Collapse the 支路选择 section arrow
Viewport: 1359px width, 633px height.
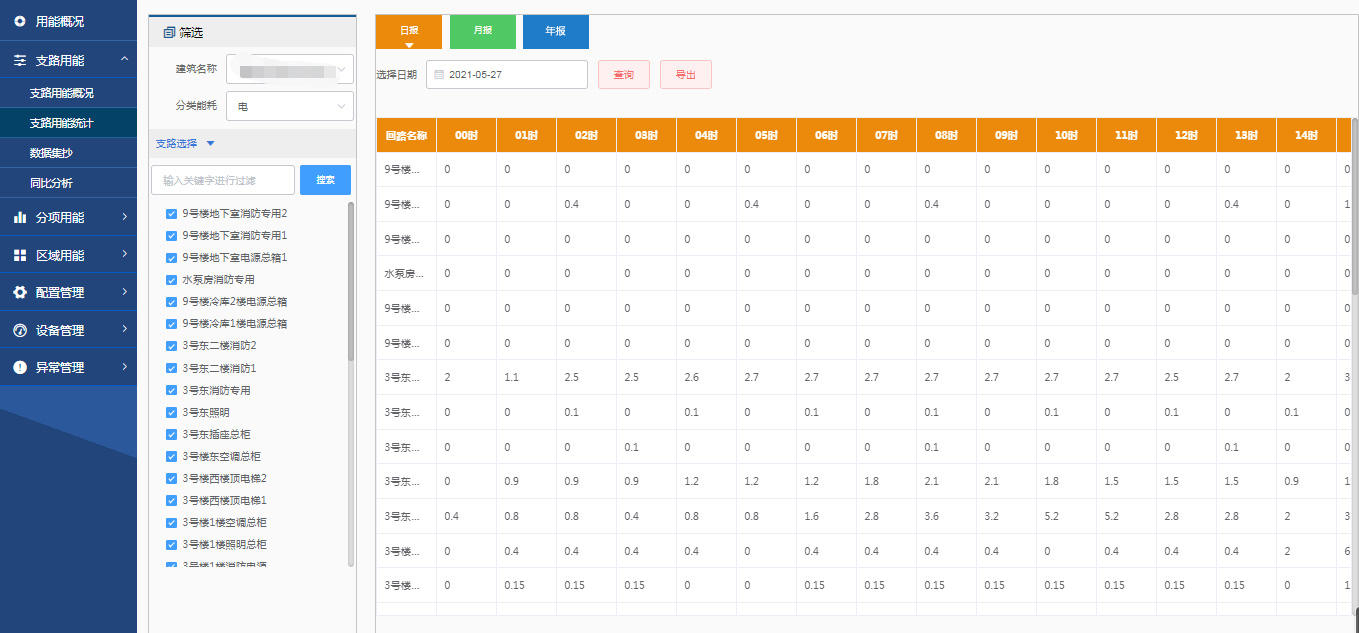210,143
